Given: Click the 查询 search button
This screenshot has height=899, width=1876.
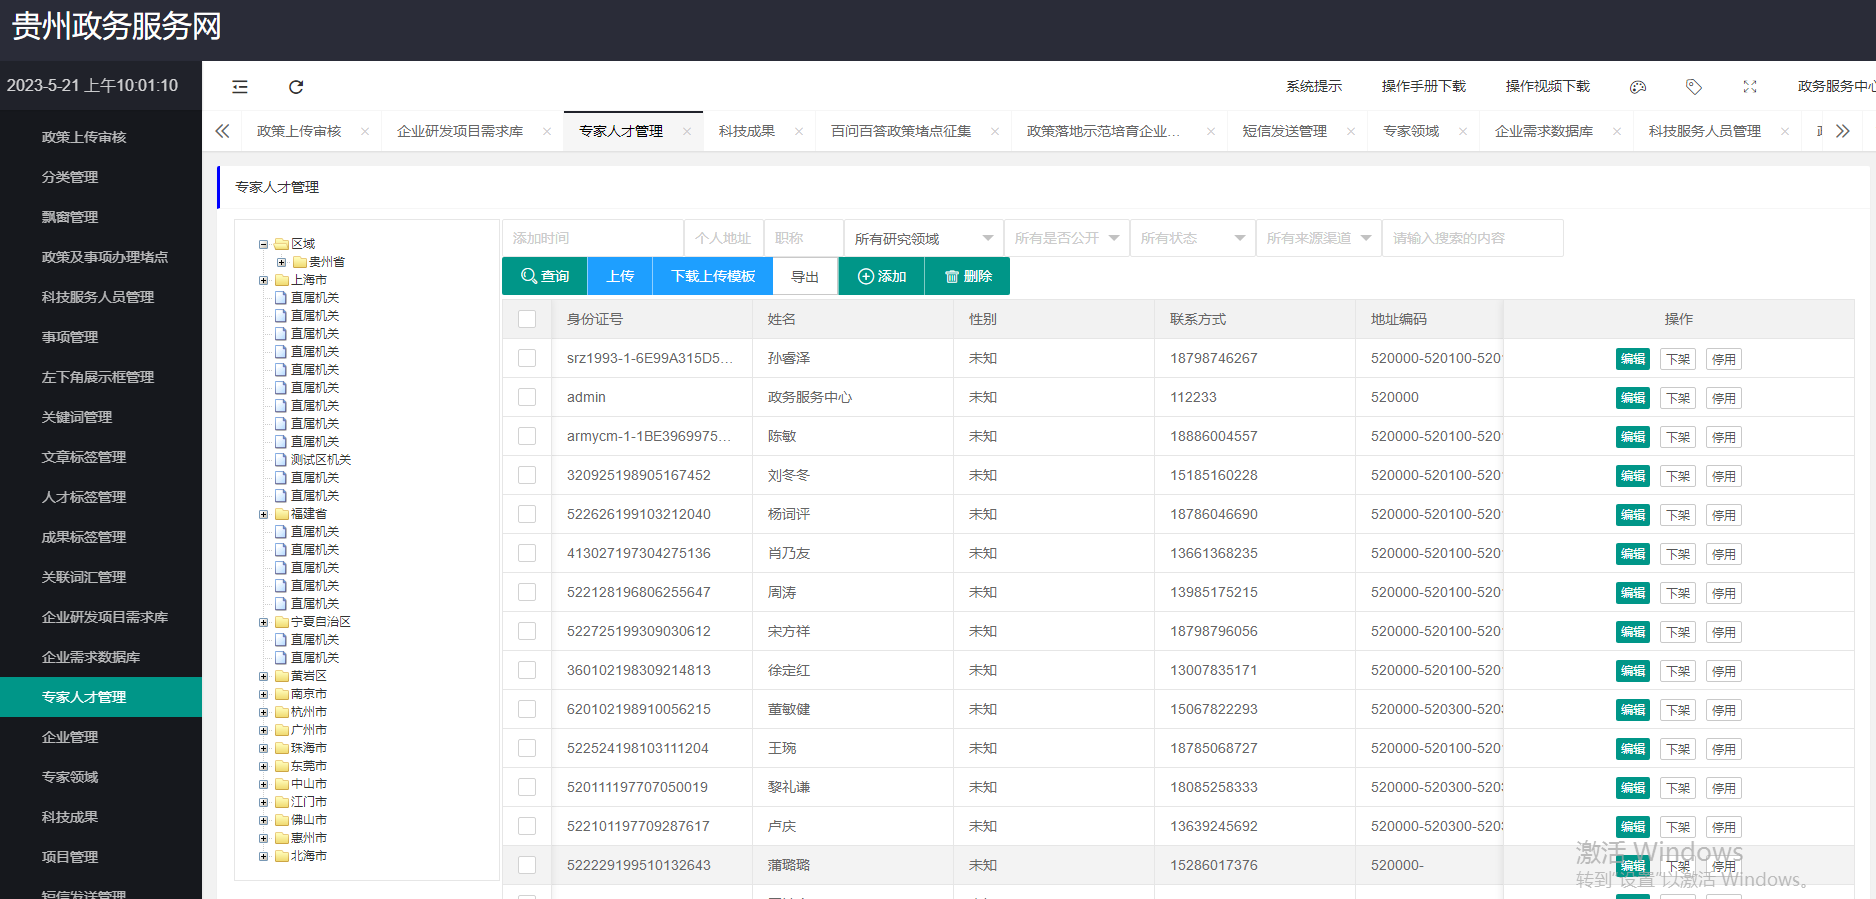Looking at the screenshot, I should click(545, 276).
